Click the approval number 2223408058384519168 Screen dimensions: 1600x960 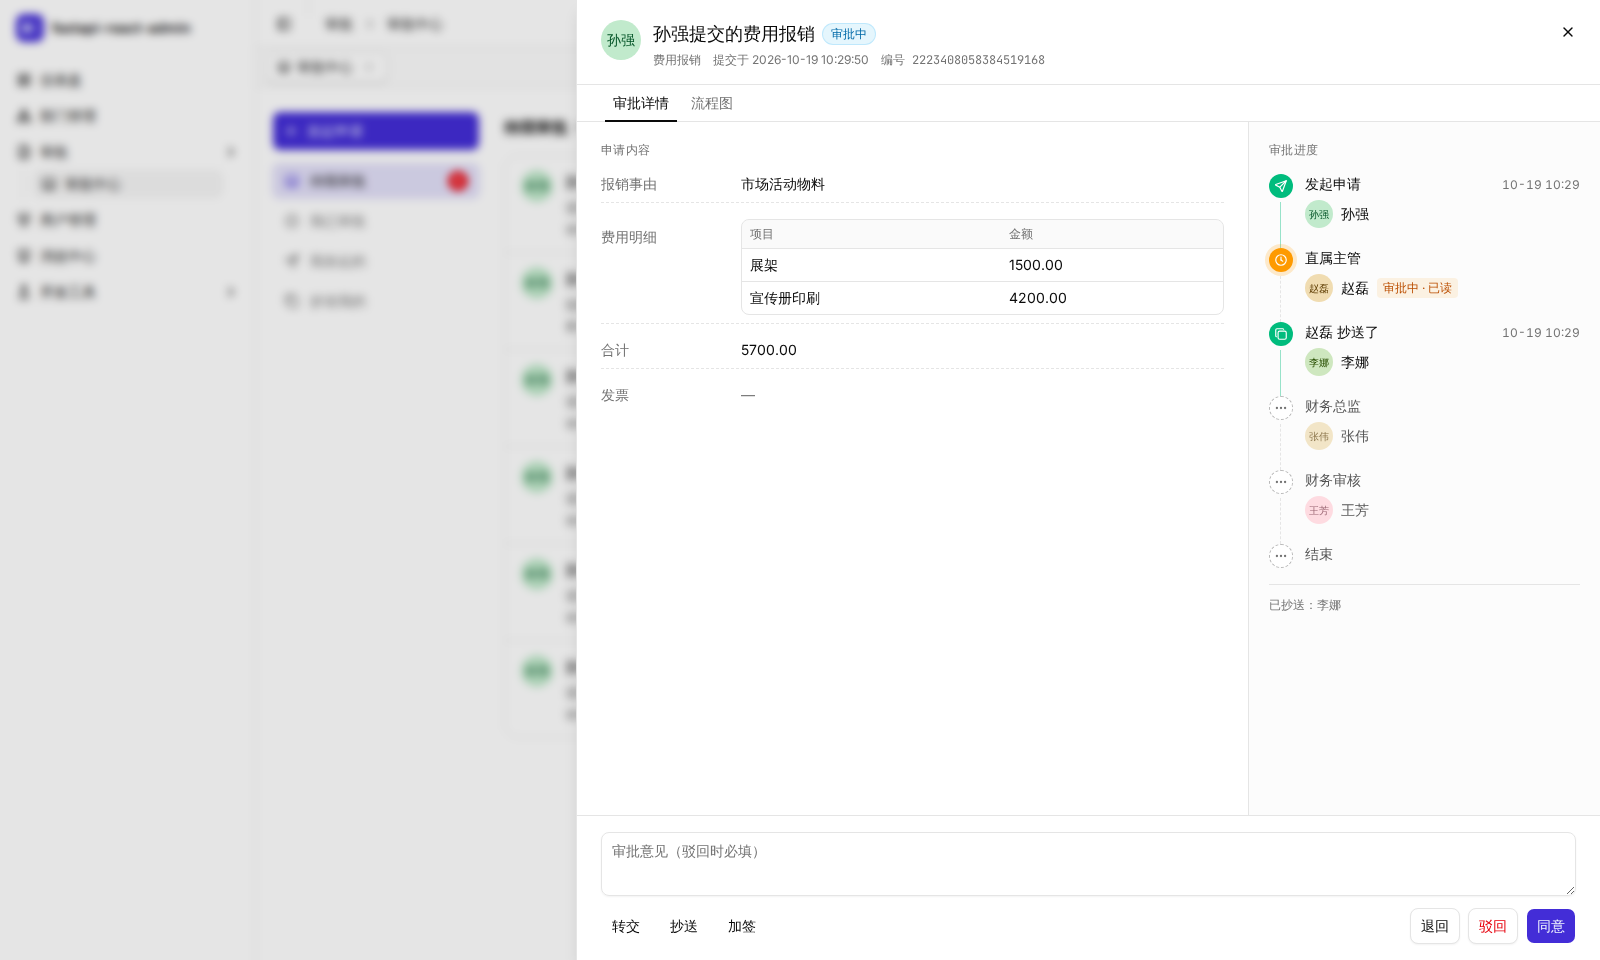tap(978, 60)
